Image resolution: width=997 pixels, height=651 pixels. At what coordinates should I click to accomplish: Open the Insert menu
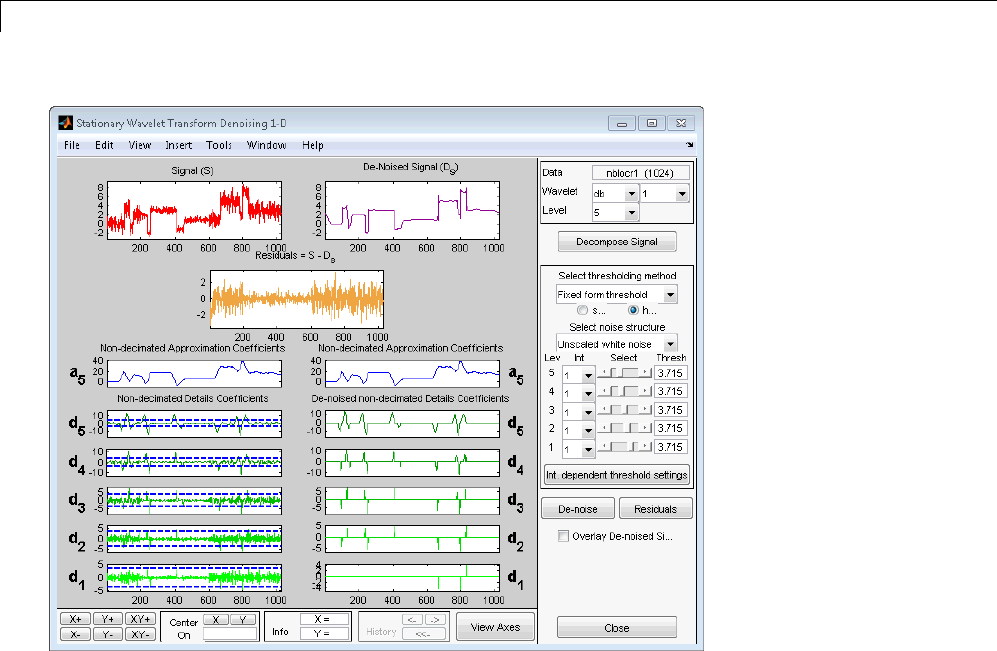click(178, 145)
